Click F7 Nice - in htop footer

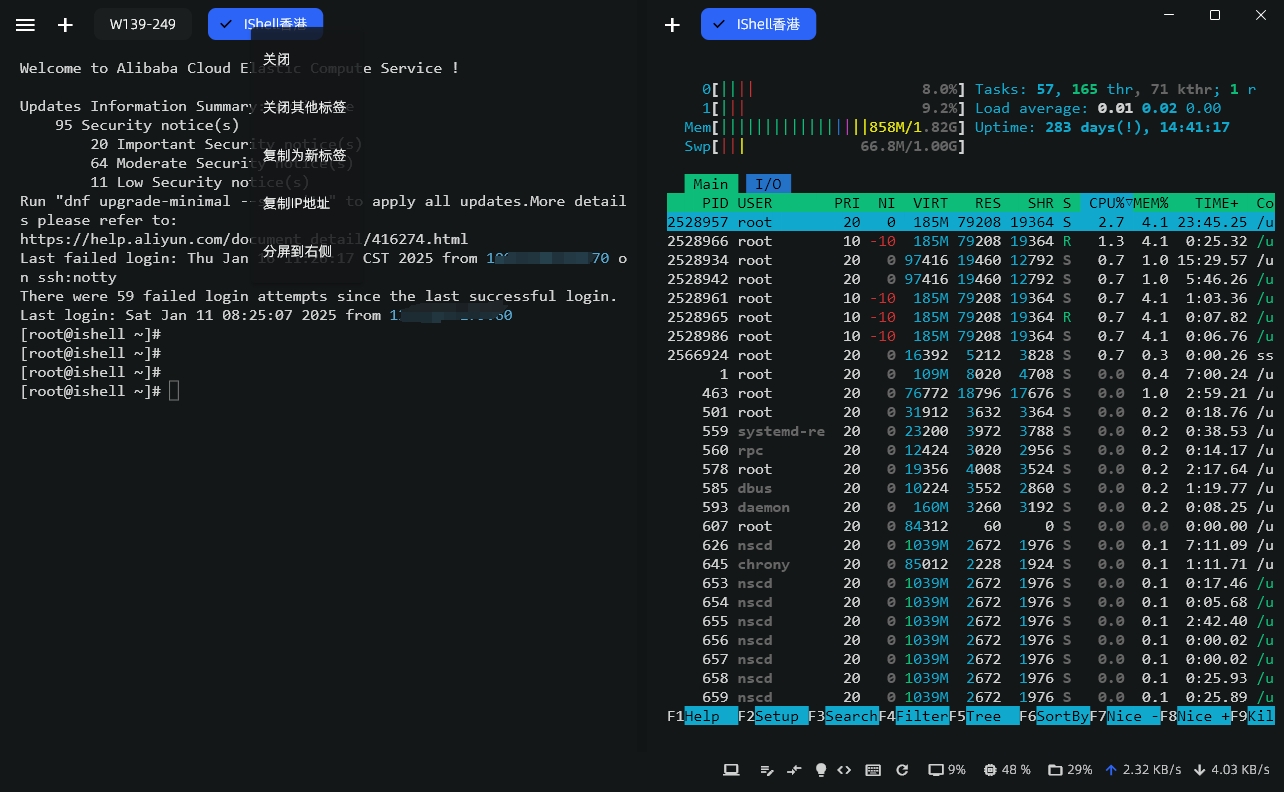click(1125, 716)
